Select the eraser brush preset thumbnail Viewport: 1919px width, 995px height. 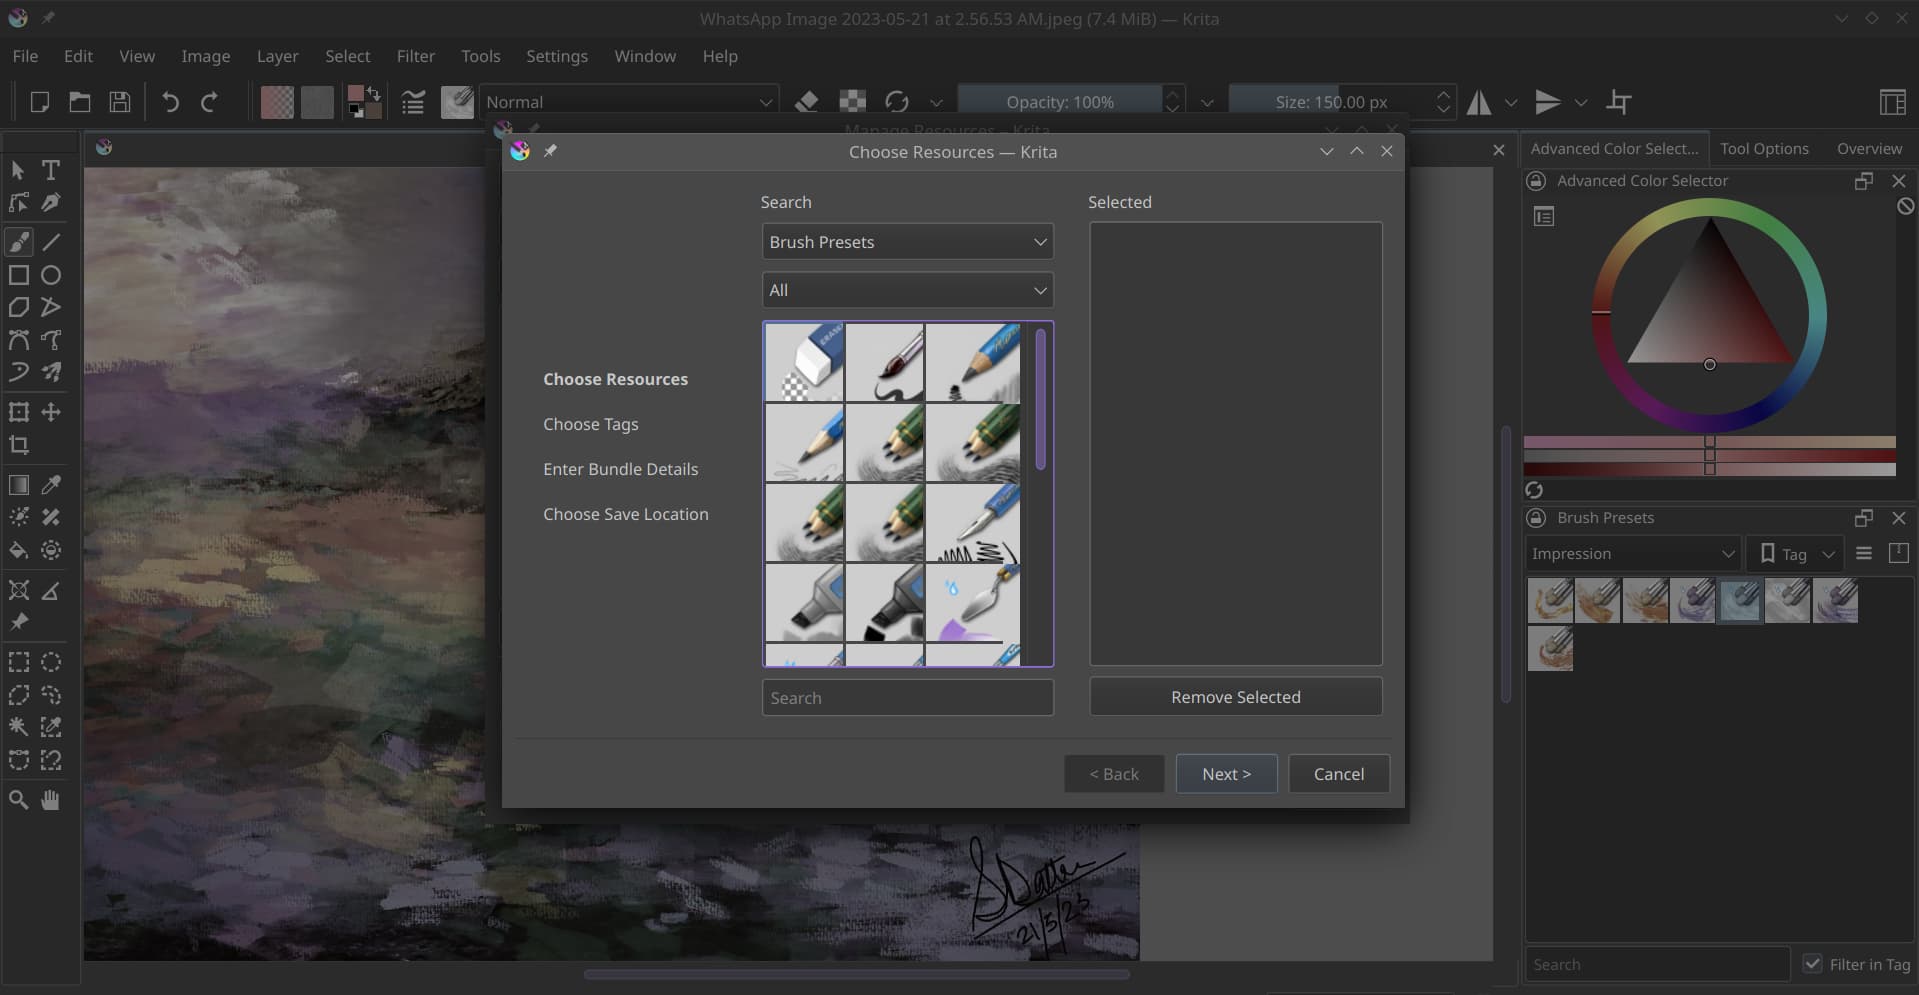[x=804, y=362]
